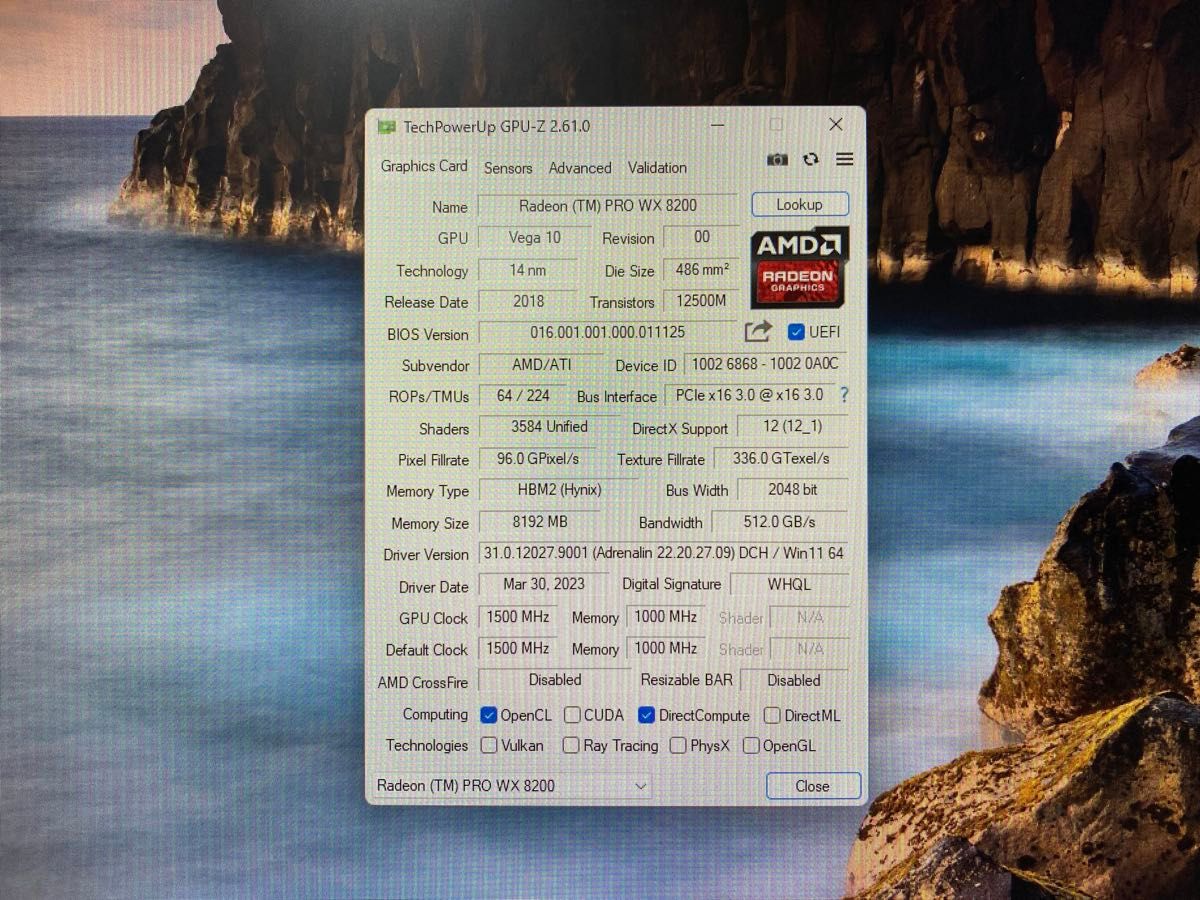
Task: Click the GPU field showing Vega 10
Action: 535,237
